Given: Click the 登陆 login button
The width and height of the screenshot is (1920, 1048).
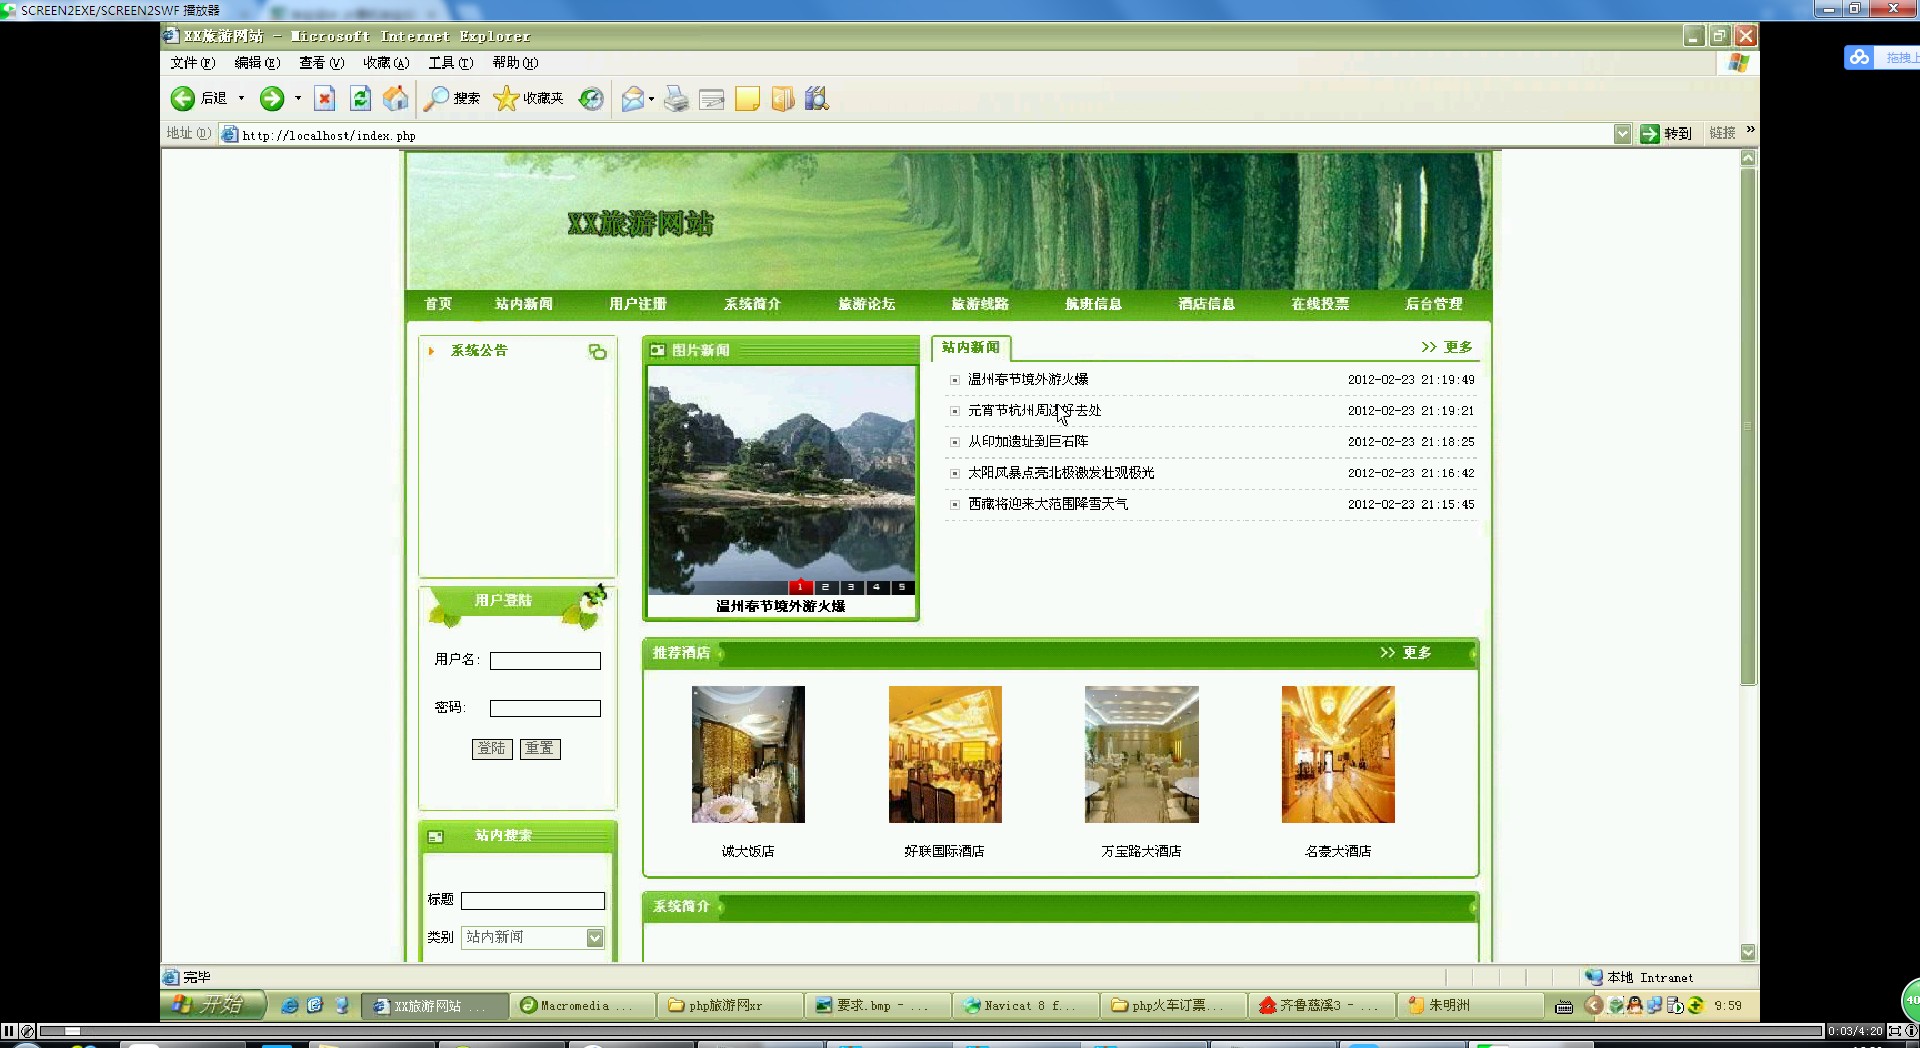Looking at the screenshot, I should point(492,749).
